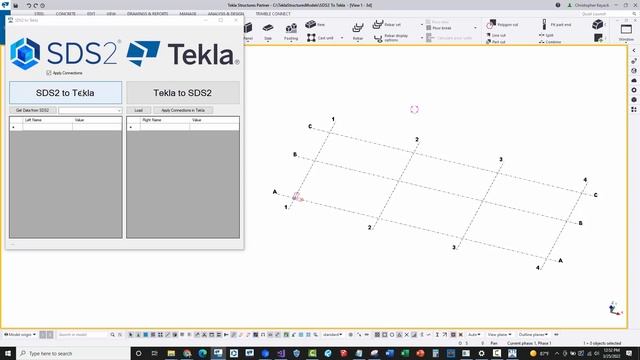The height and width of the screenshot is (360, 640).
Task: Open the Model origin dropdown
Action: 20,334
